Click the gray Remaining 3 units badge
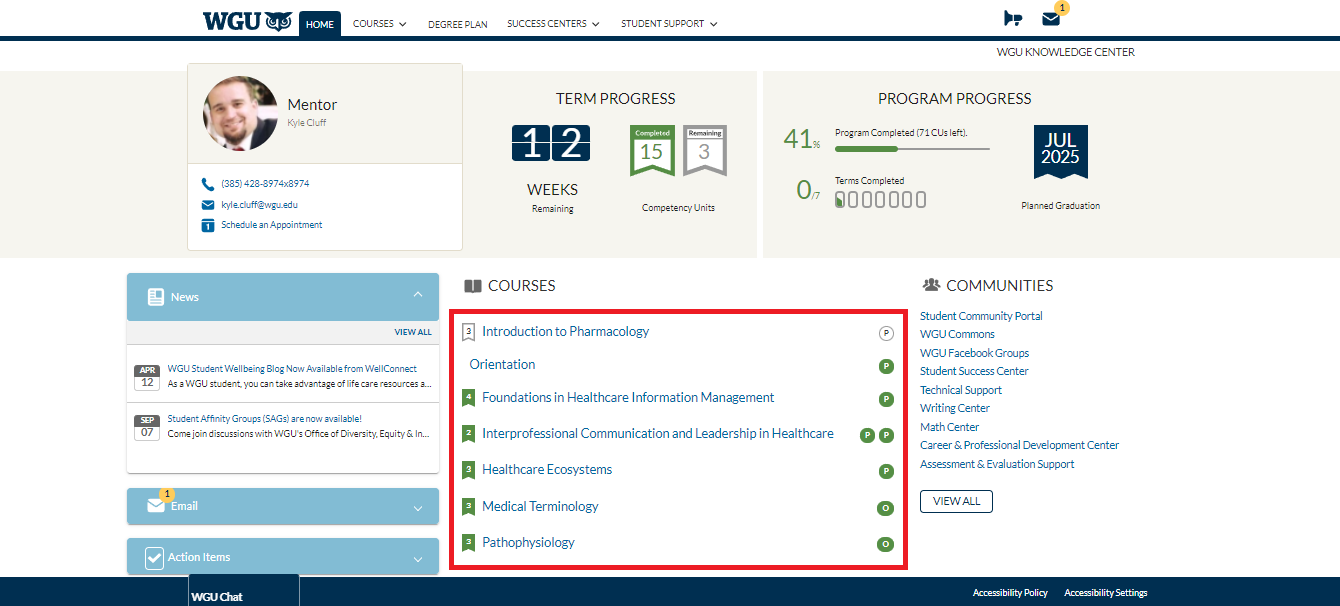 (x=705, y=150)
